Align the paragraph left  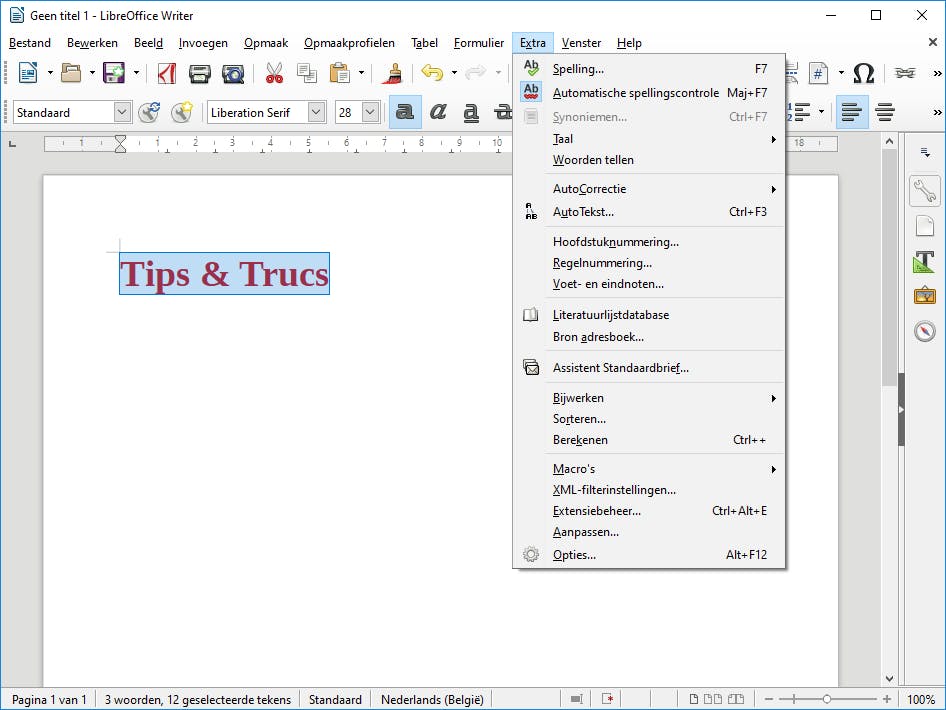tap(851, 112)
